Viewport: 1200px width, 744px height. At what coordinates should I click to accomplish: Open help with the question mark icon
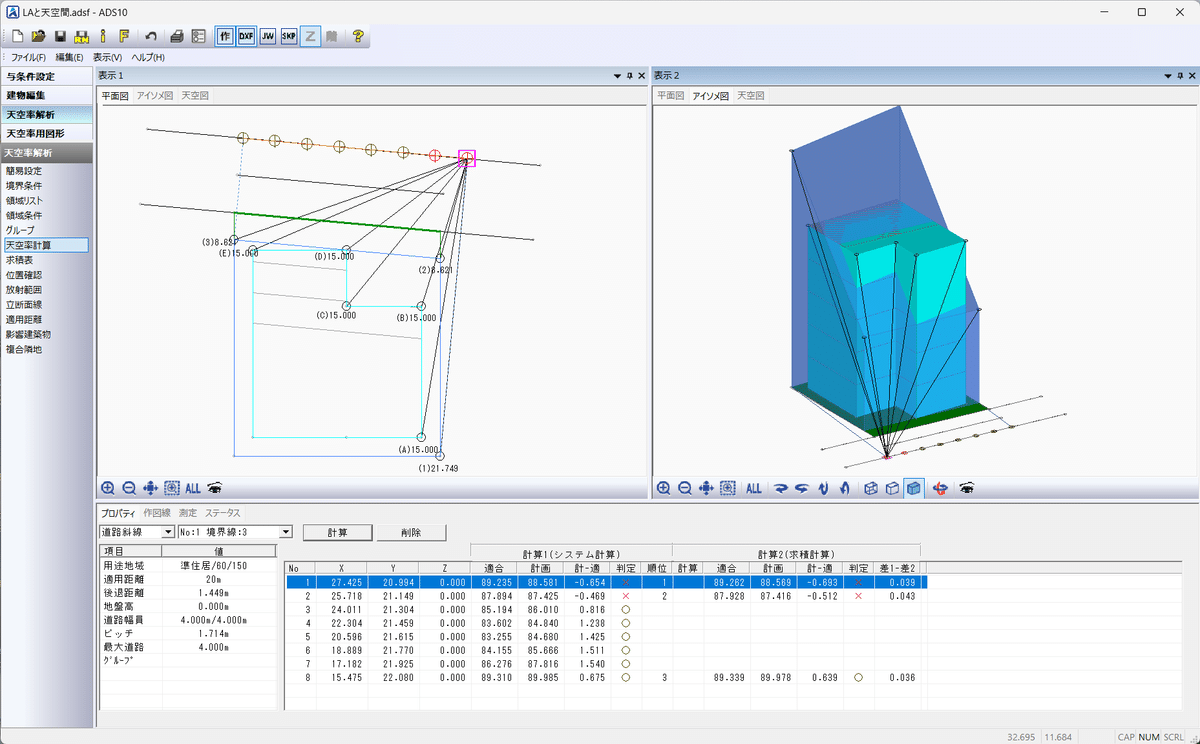point(358,37)
